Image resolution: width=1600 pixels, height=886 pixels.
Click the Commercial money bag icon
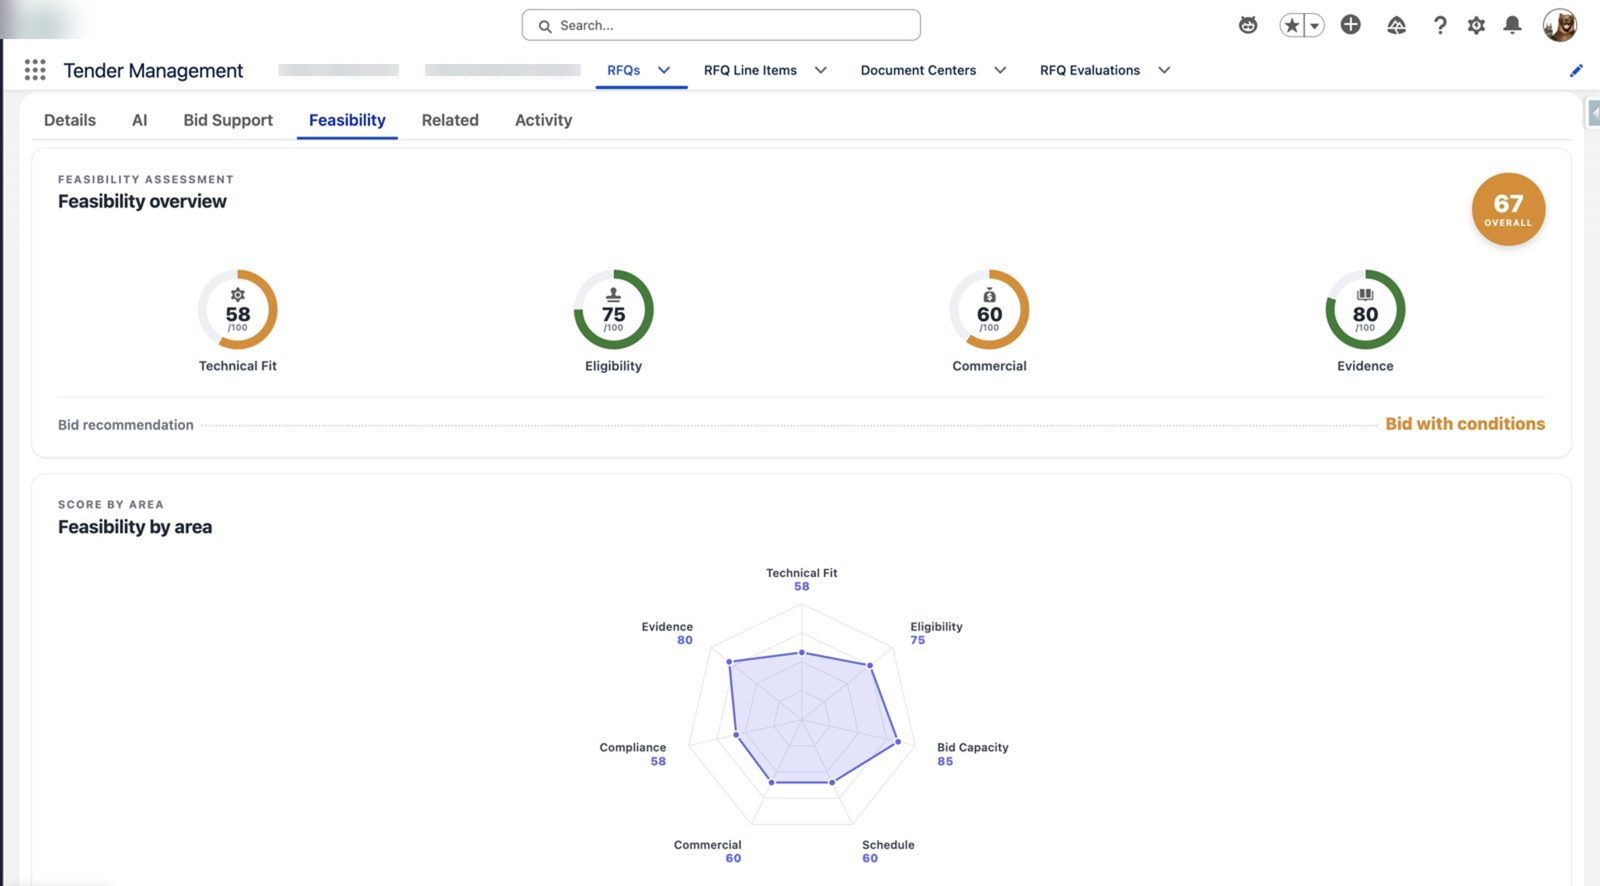coord(989,295)
